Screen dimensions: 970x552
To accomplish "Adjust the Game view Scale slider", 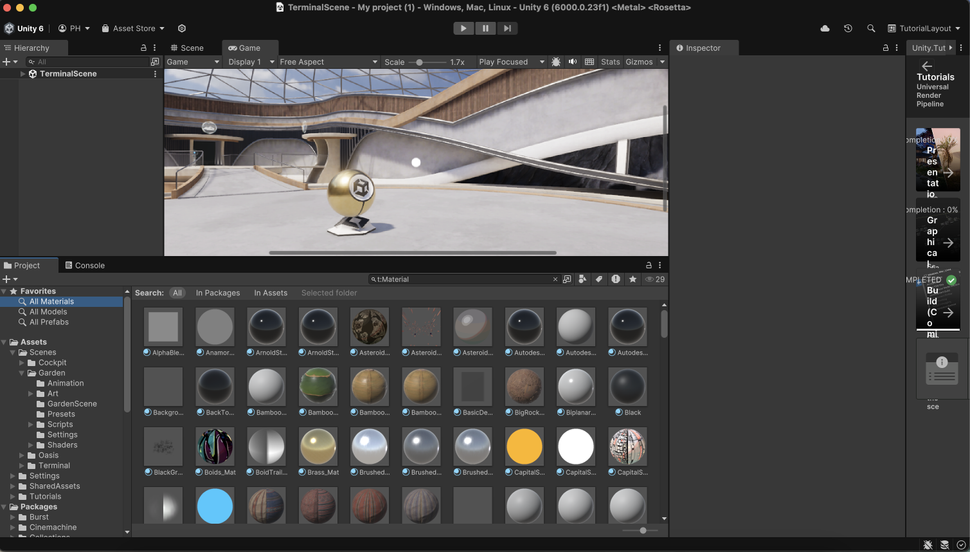I will [420, 62].
